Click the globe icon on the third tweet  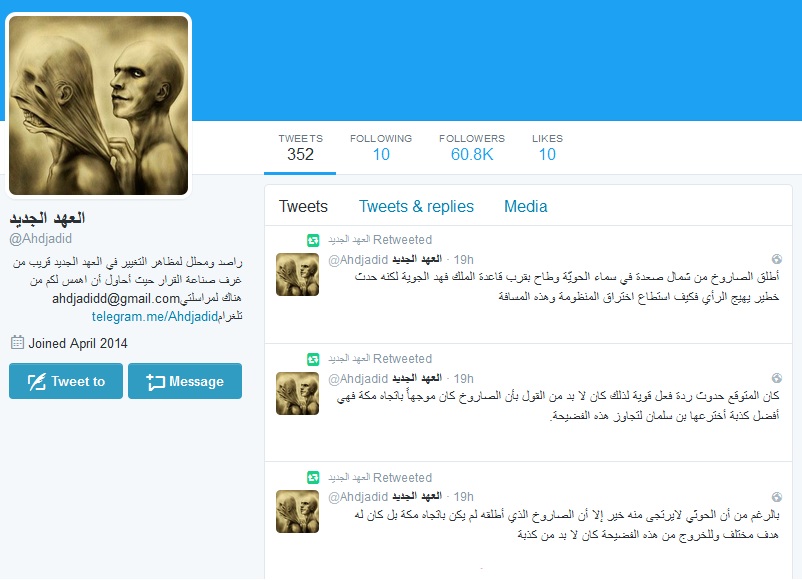pos(776,497)
